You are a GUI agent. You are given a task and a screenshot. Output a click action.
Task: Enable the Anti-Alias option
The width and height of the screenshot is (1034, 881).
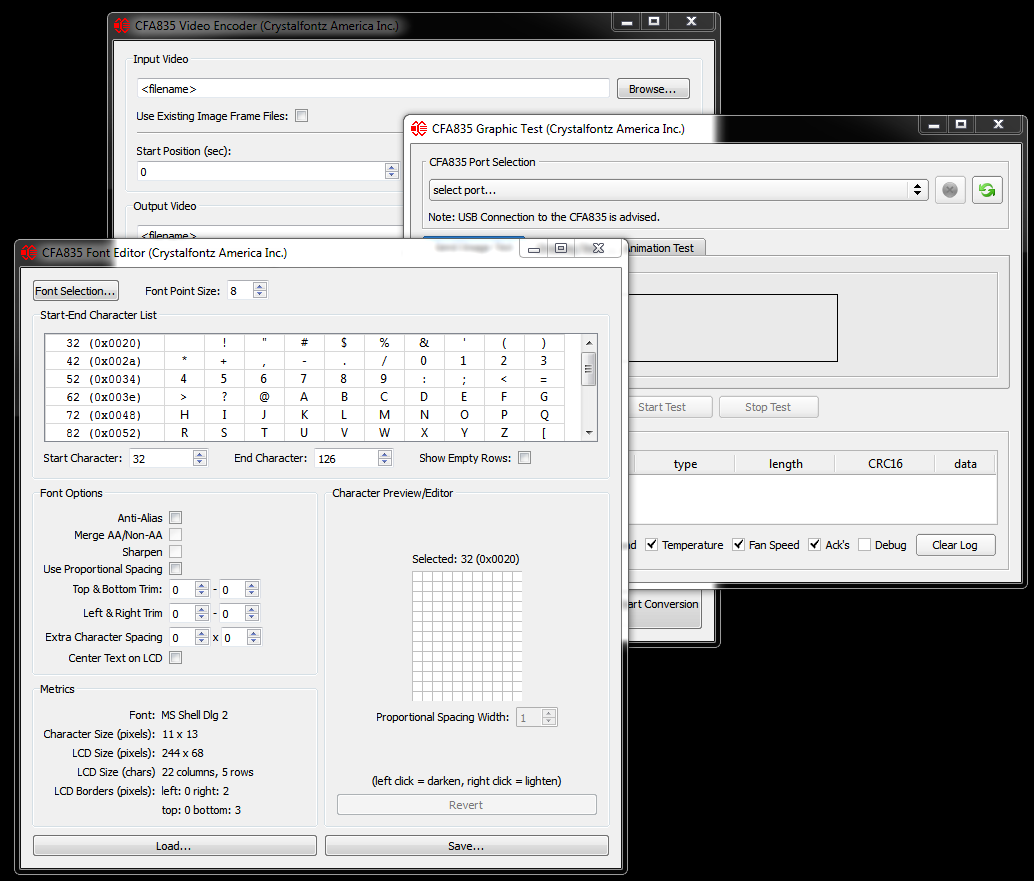[175, 518]
